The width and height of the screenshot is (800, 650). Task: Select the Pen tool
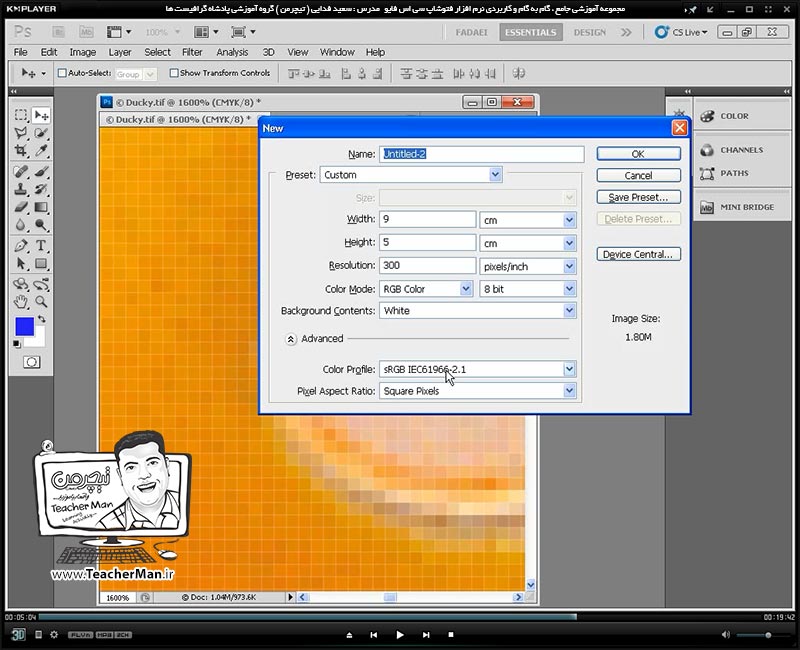coord(21,245)
